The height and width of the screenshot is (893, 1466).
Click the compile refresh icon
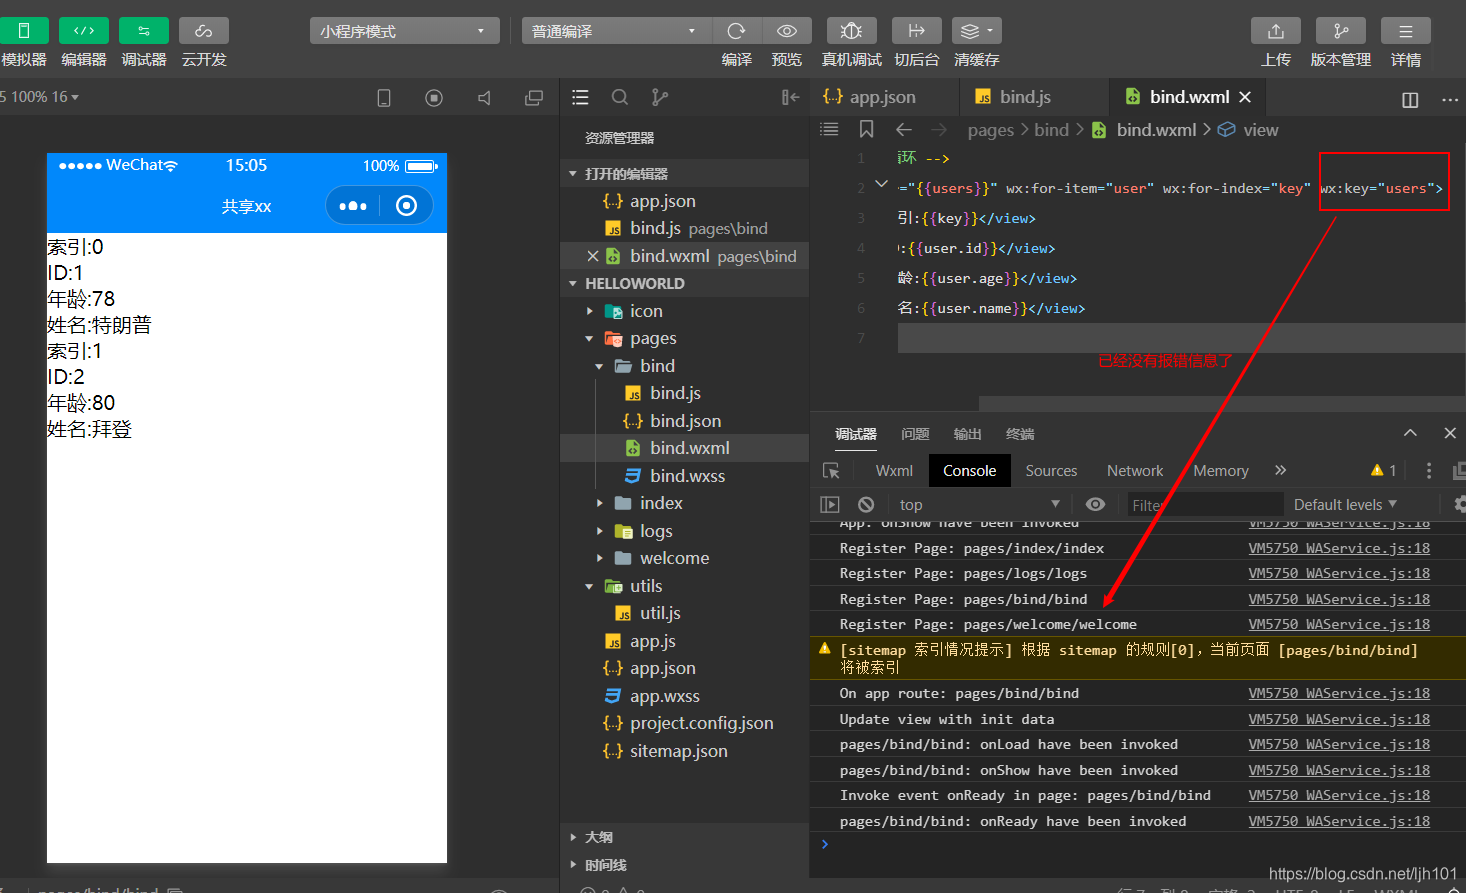(737, 31)
